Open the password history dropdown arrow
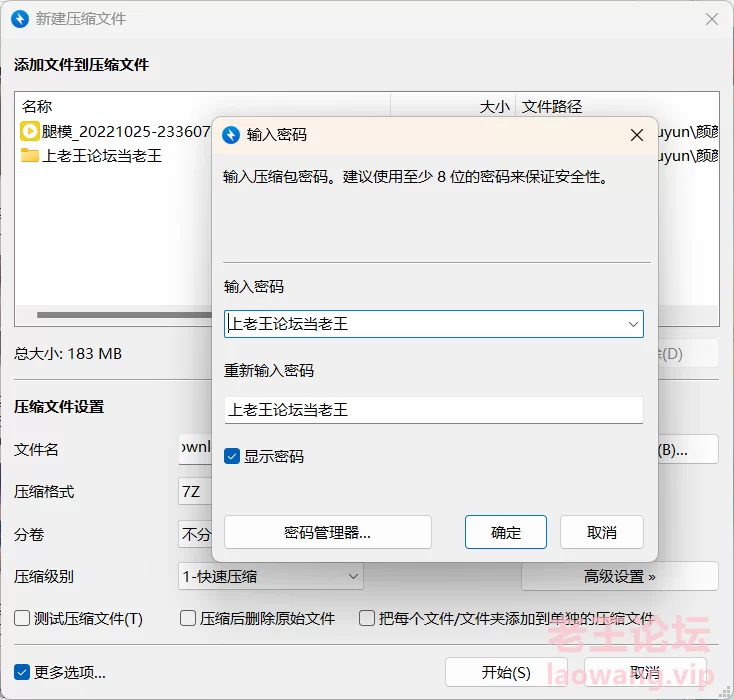Image resolution: width=734 pixels, height=700 pixels. tap(633, 324)
